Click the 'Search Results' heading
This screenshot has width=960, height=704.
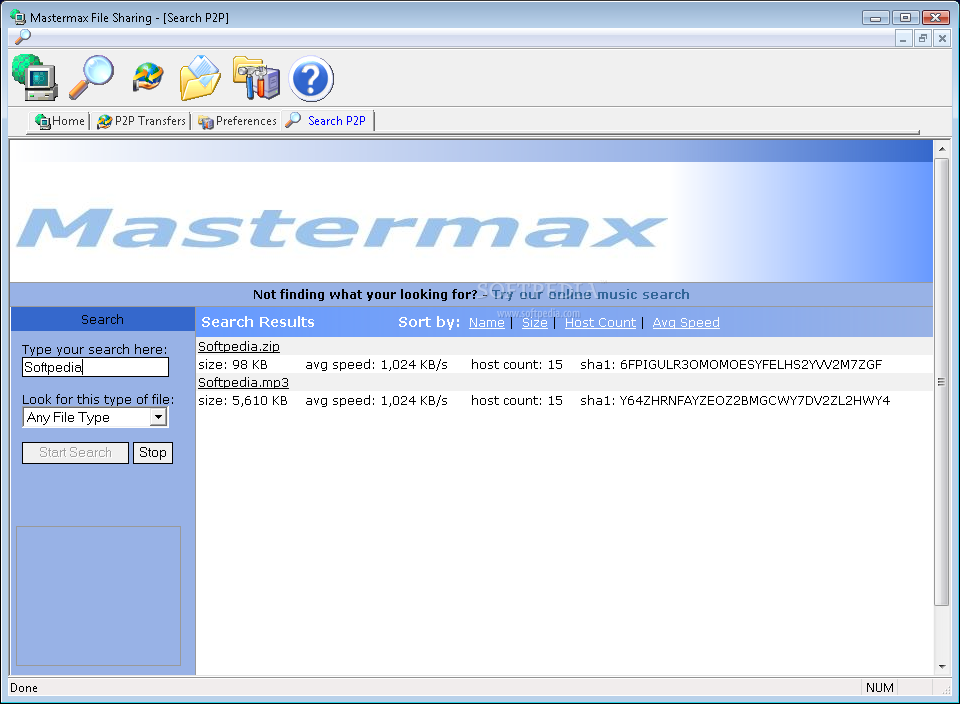tap(258, 322)
